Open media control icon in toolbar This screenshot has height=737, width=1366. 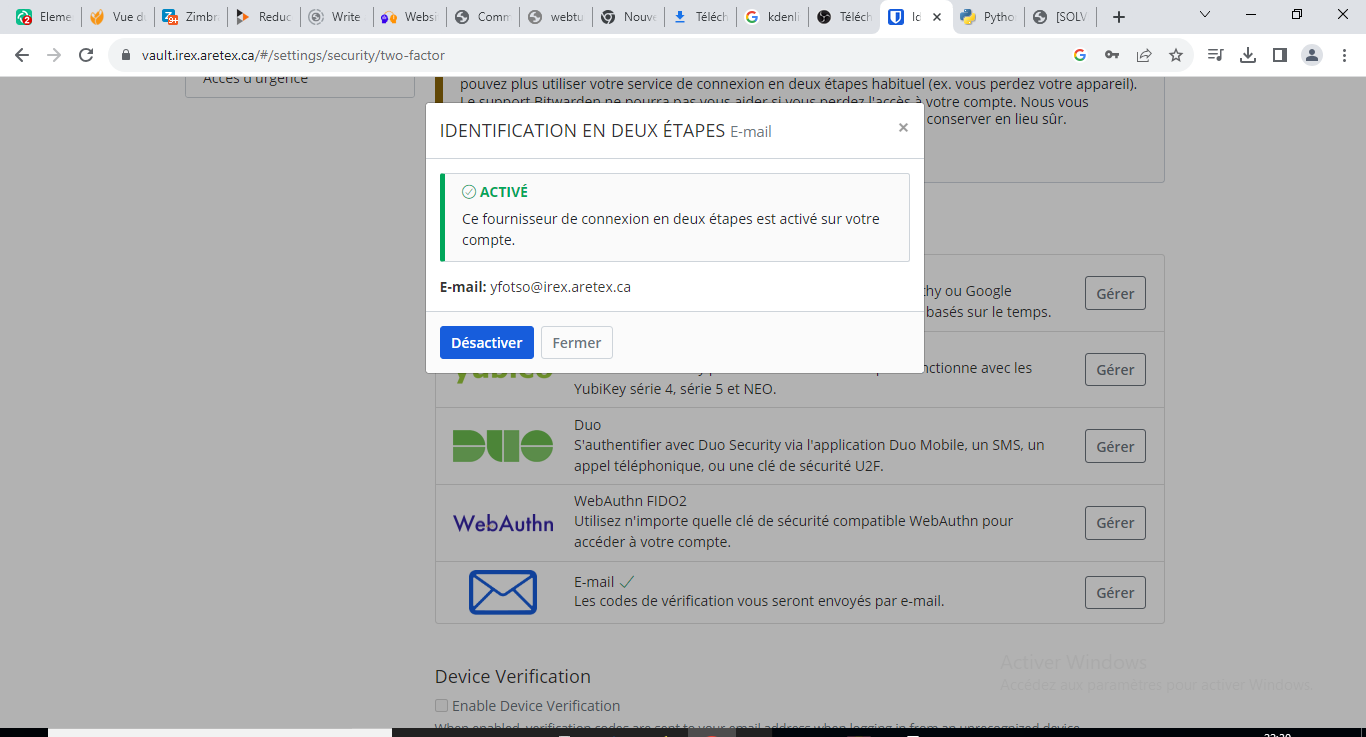click(x=1215, y=55)
